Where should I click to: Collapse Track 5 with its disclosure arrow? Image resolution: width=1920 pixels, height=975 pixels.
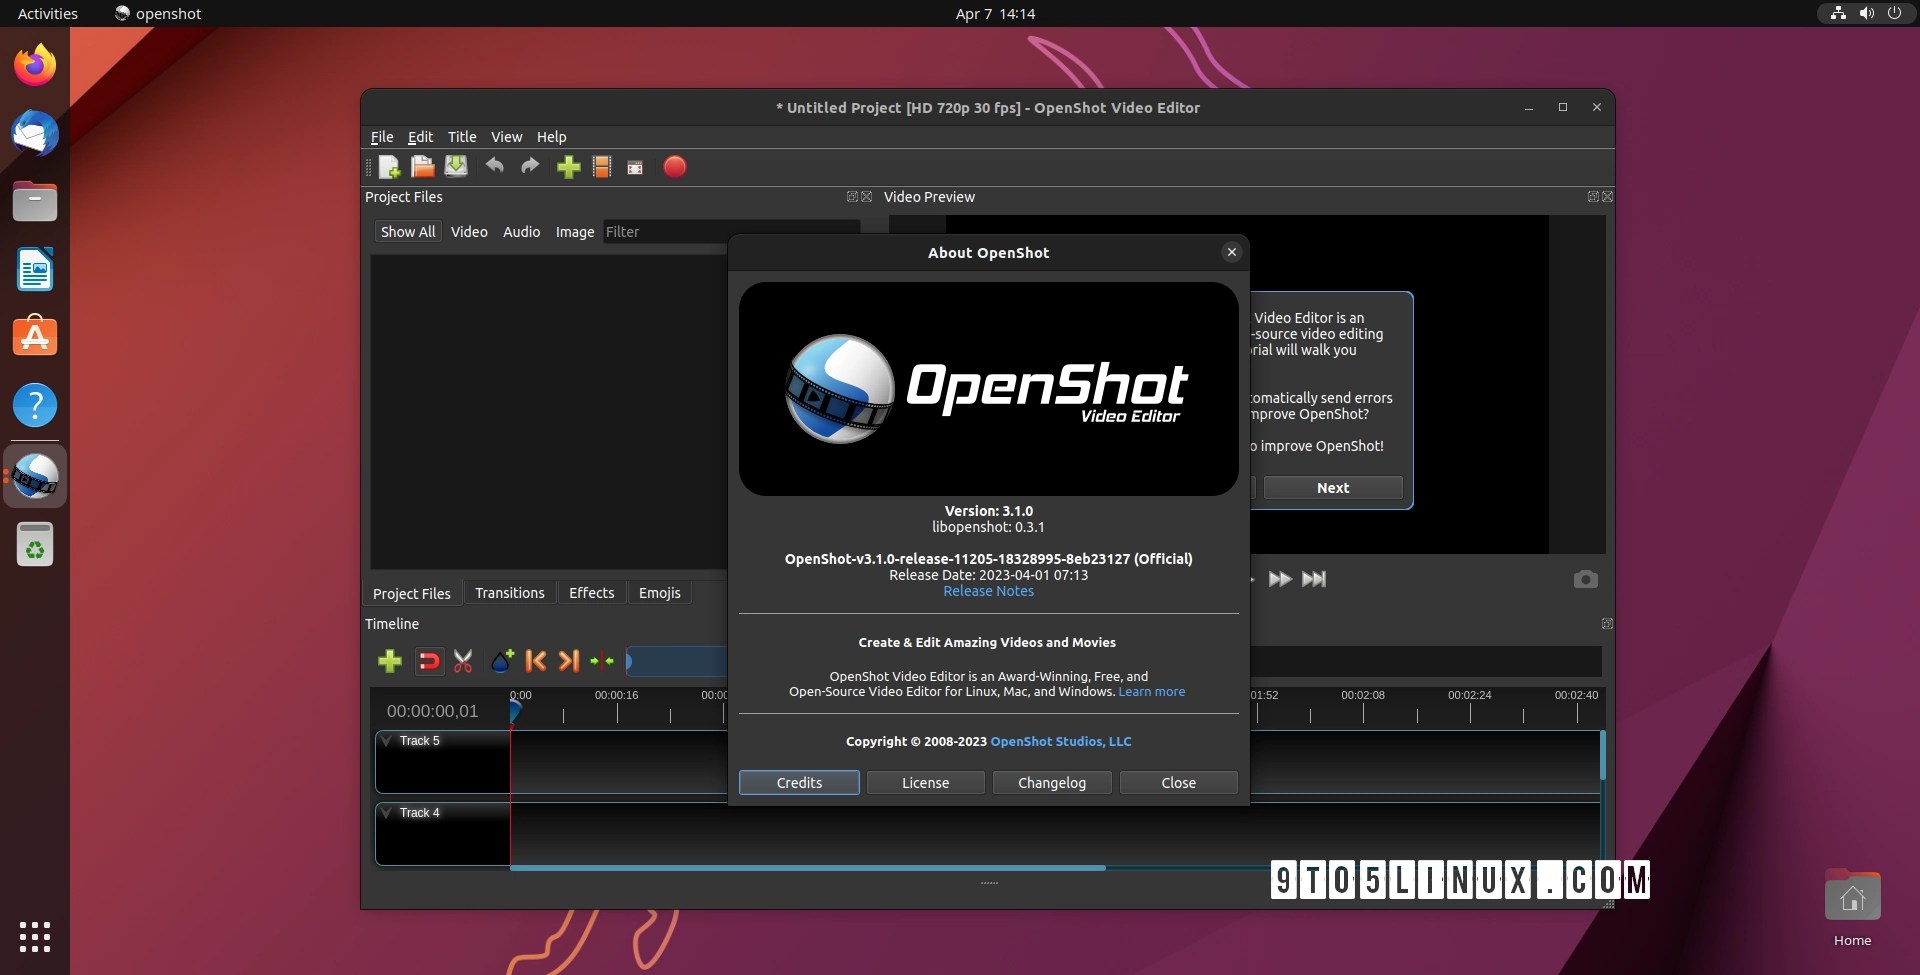pos(387,740)
